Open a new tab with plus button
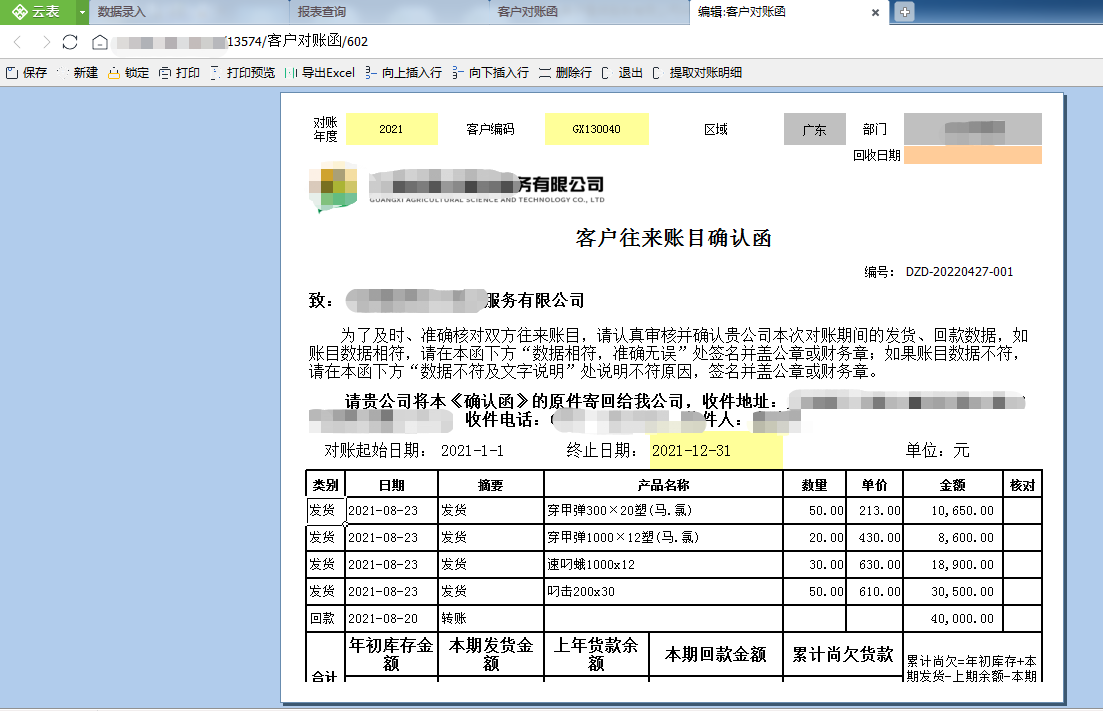The width and height of the screenshot is (1103, 711). point(905,12)
